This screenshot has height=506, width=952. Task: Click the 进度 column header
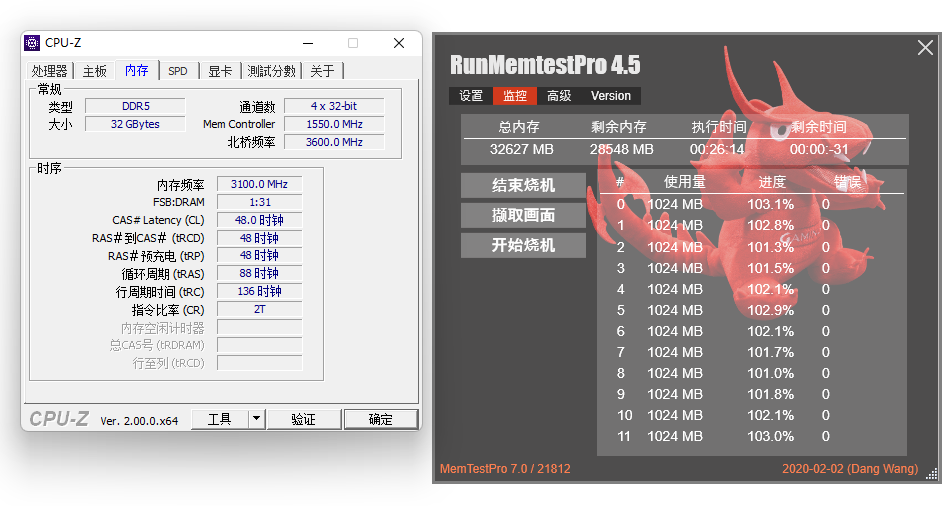pyautogui.click(x=772, y=182)
